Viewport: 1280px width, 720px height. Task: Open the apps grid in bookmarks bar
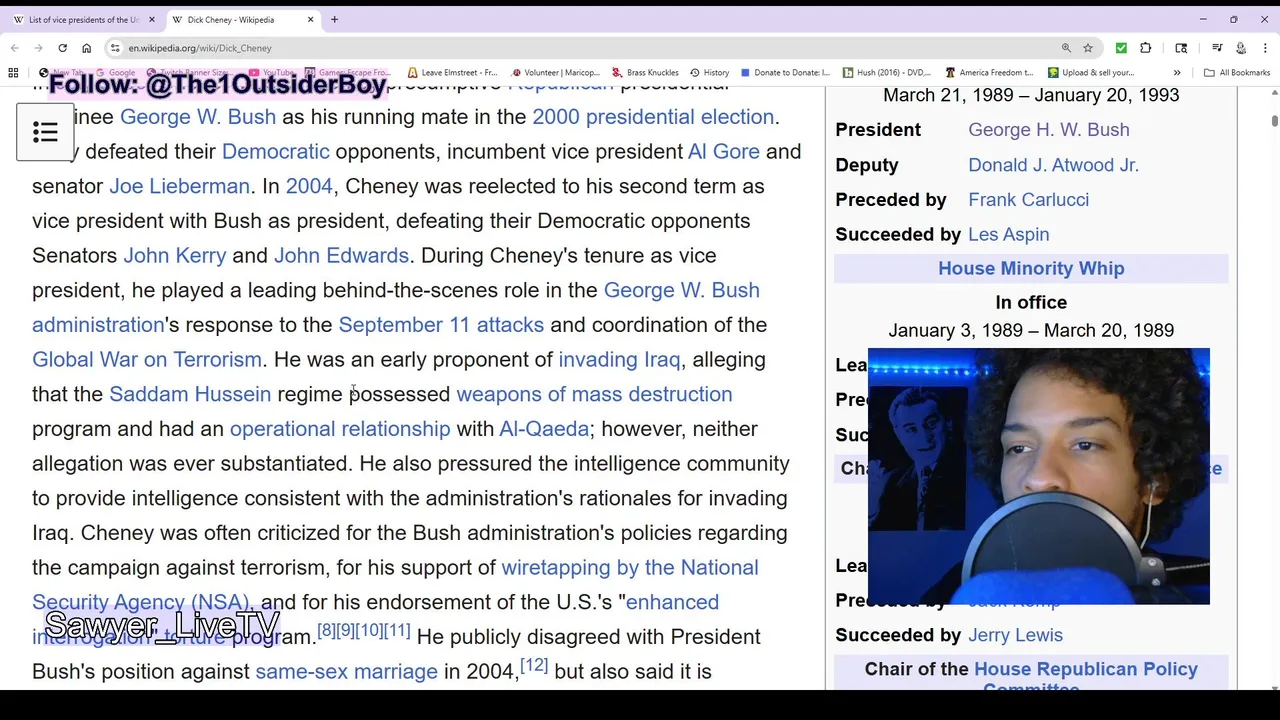(13, 73)
